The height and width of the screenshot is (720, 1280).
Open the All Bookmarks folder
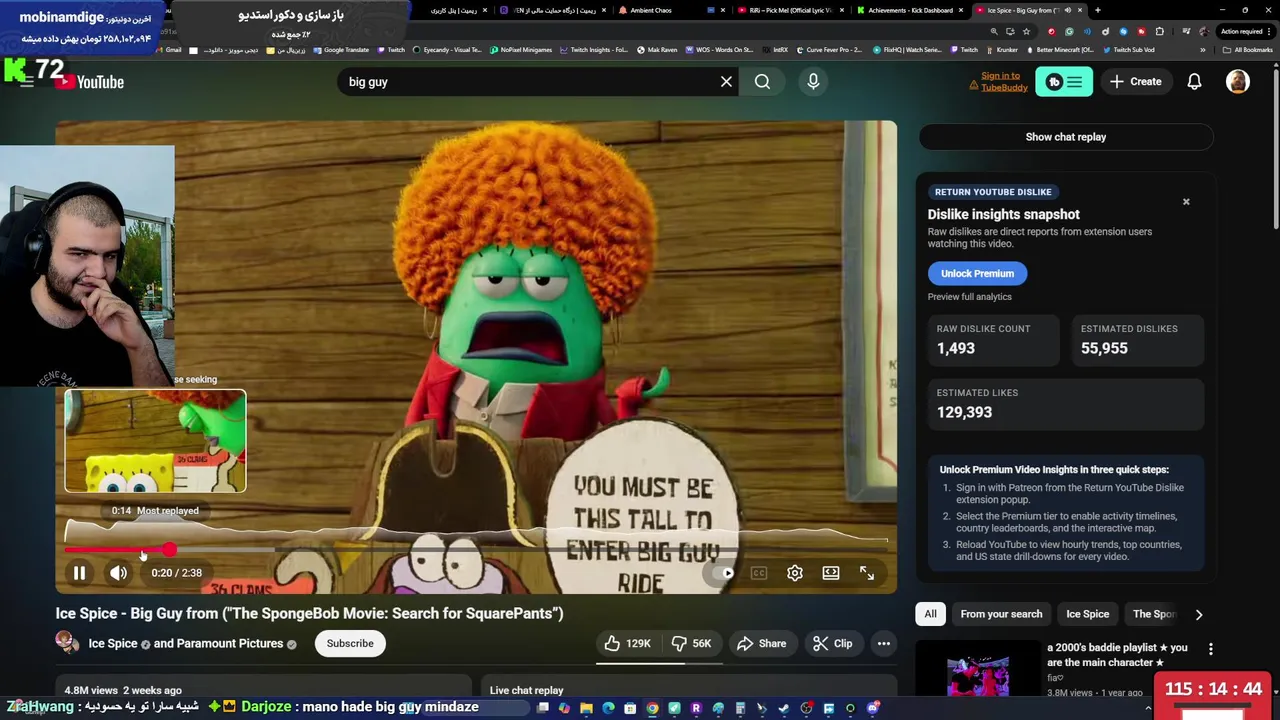tap(1248, 50)
